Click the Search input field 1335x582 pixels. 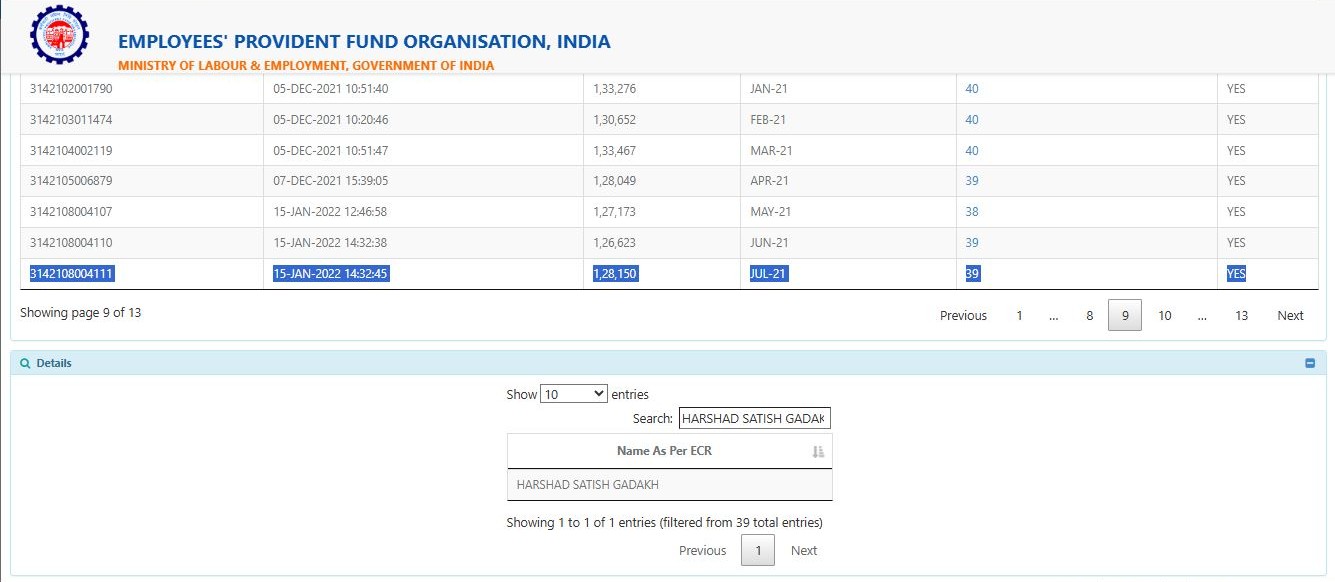[754, 419]
